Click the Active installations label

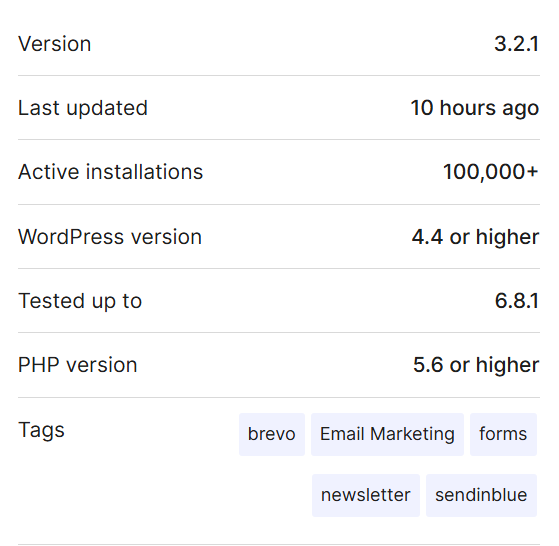click(111, 172)
